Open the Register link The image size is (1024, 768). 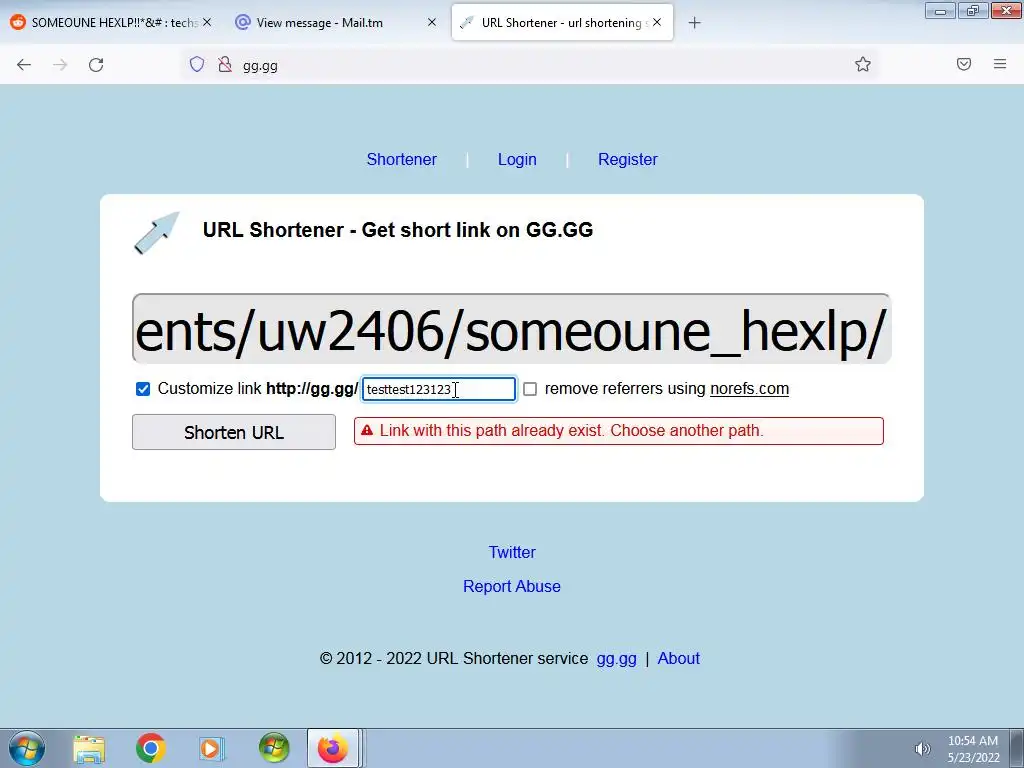tap(628, 159)
